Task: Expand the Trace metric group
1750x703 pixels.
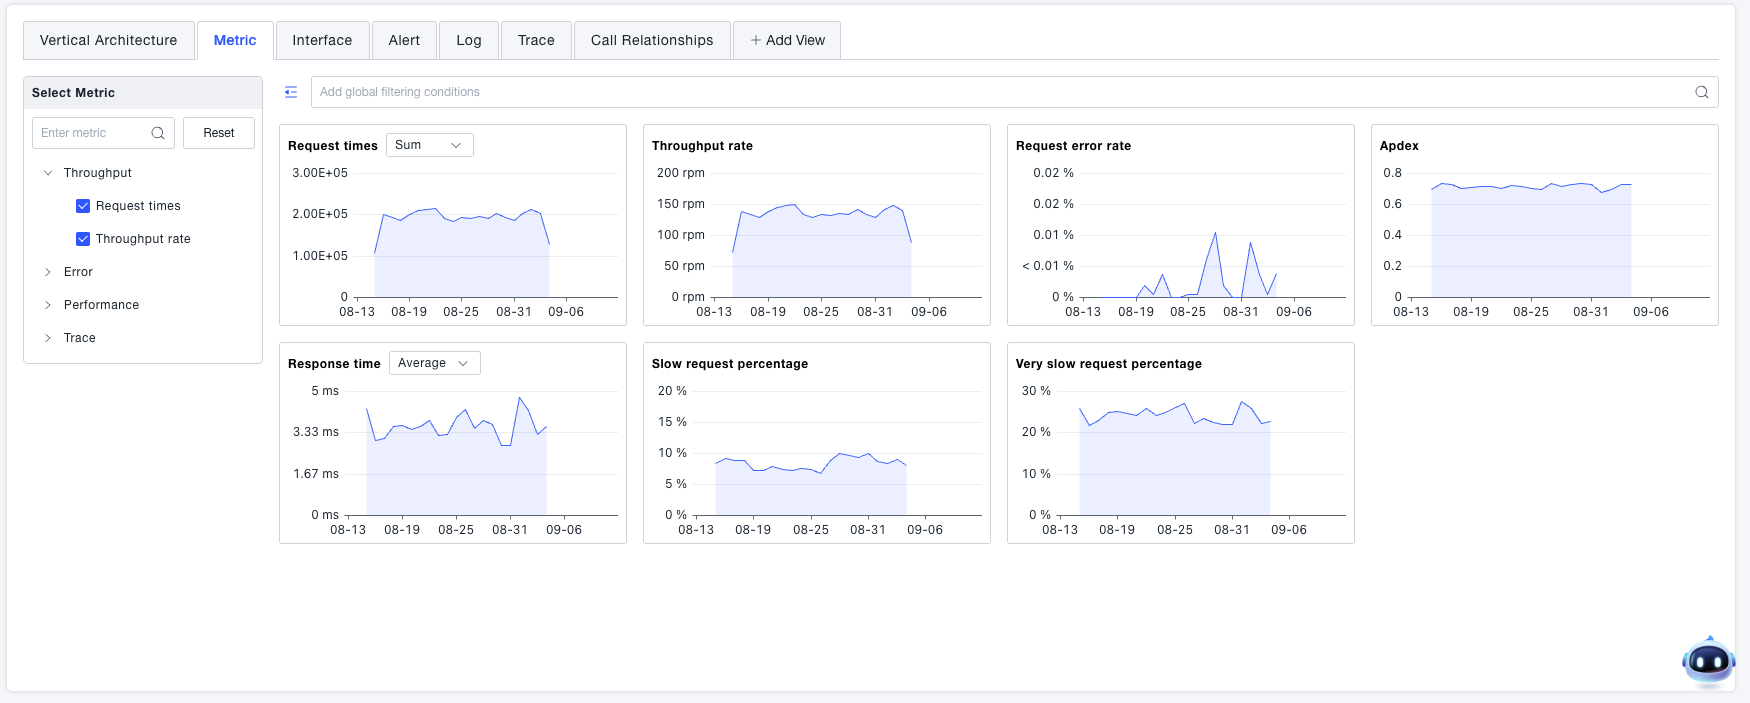Action: [48, 338]
